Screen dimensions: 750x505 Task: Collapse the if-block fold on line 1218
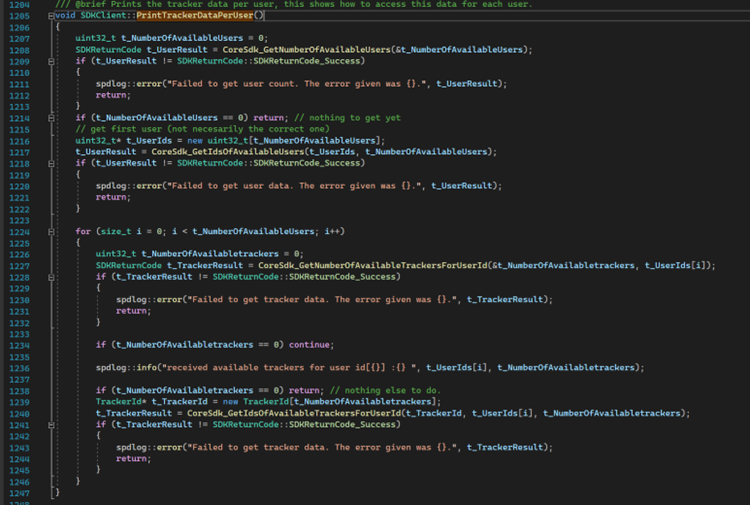coord(51,164)
